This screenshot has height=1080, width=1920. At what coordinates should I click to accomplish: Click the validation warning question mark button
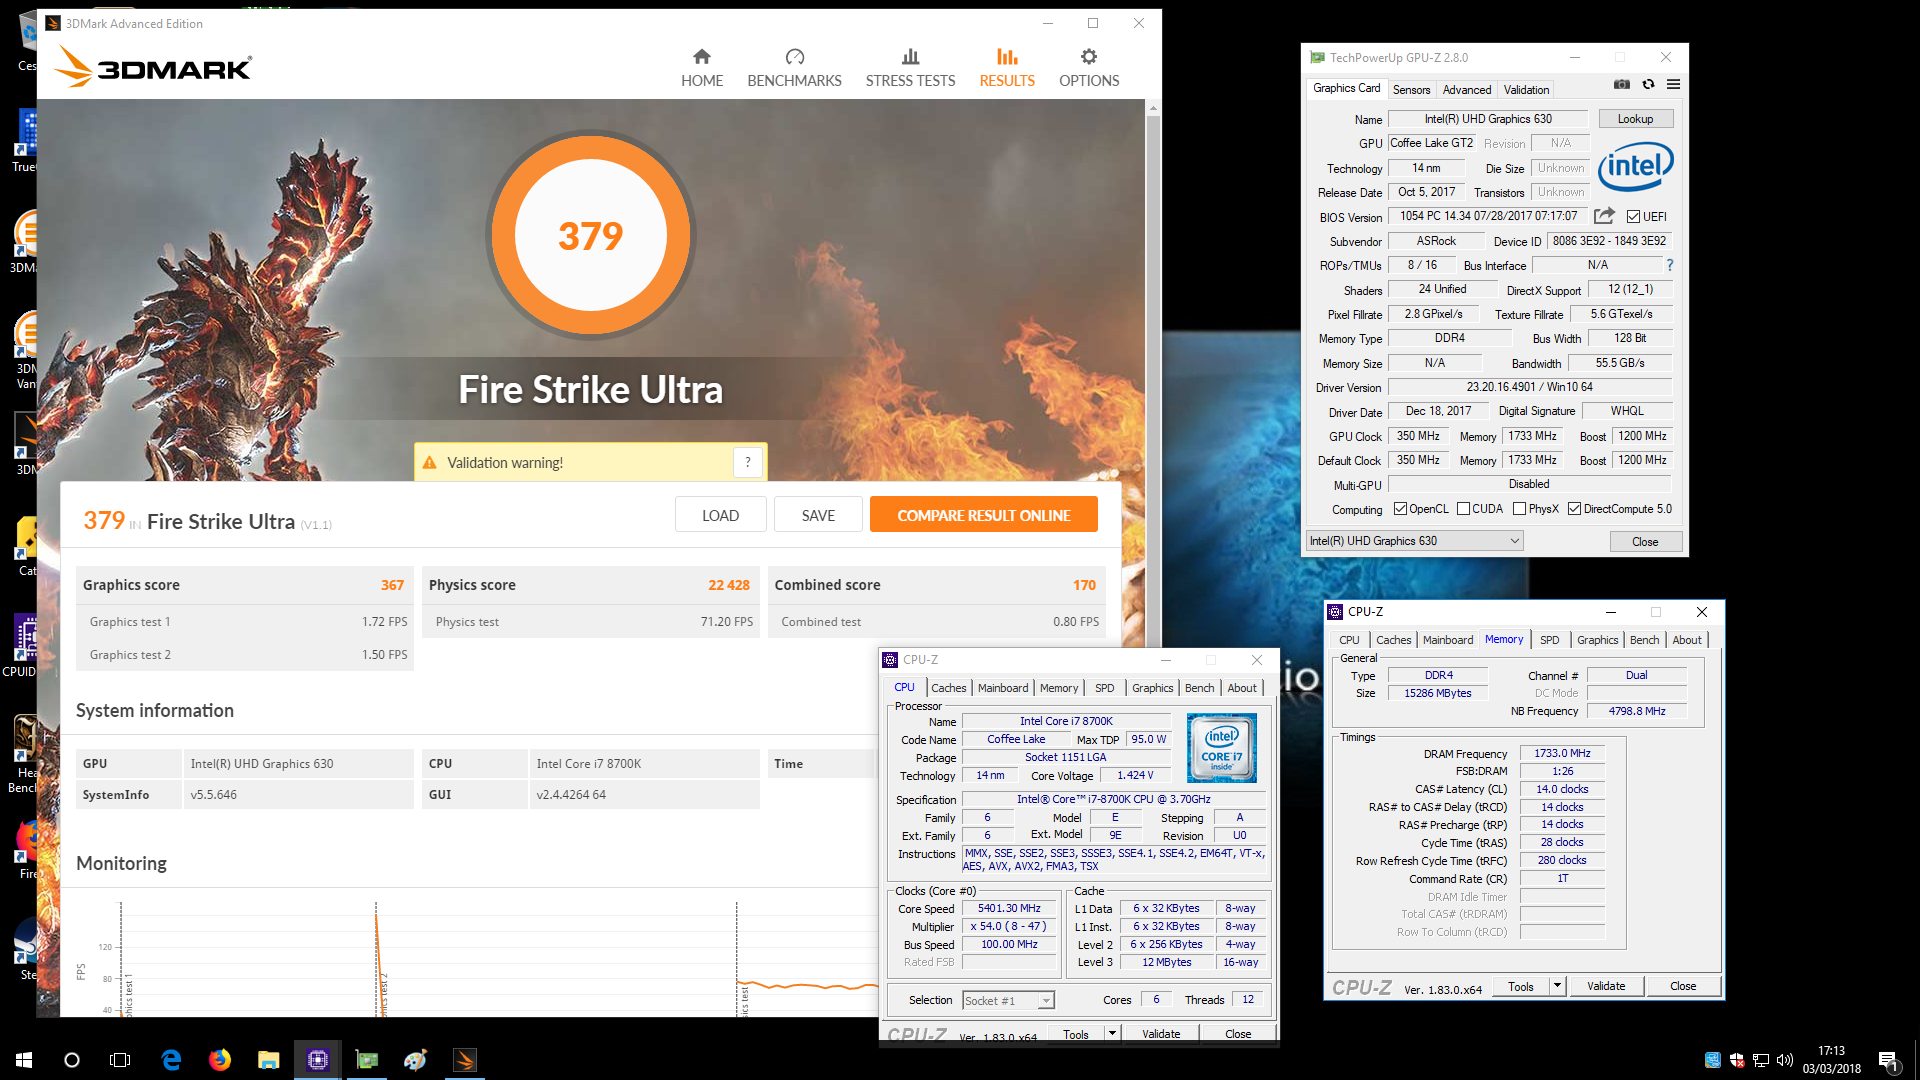coord(748,462)
